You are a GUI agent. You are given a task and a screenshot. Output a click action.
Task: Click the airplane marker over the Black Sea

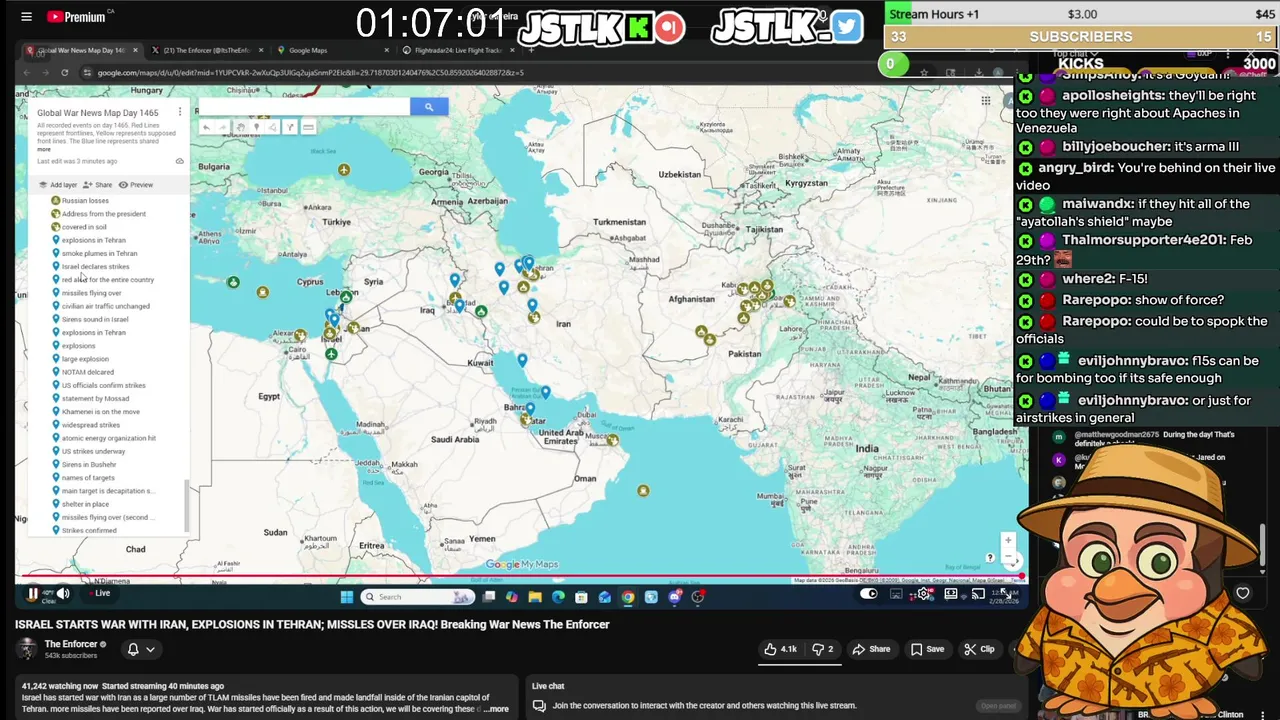pyautogui.click(x=344, y=170)
